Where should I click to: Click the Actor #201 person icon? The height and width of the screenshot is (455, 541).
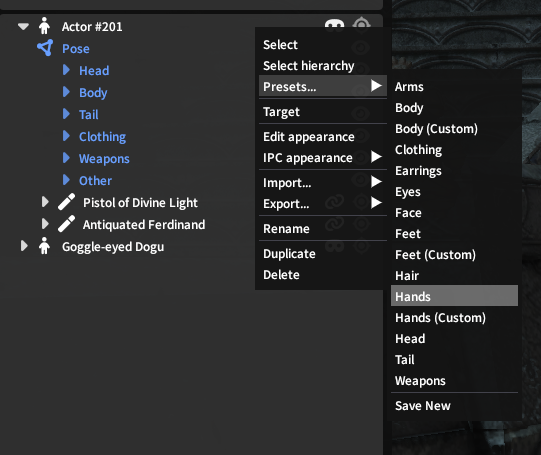pos(44,26)
